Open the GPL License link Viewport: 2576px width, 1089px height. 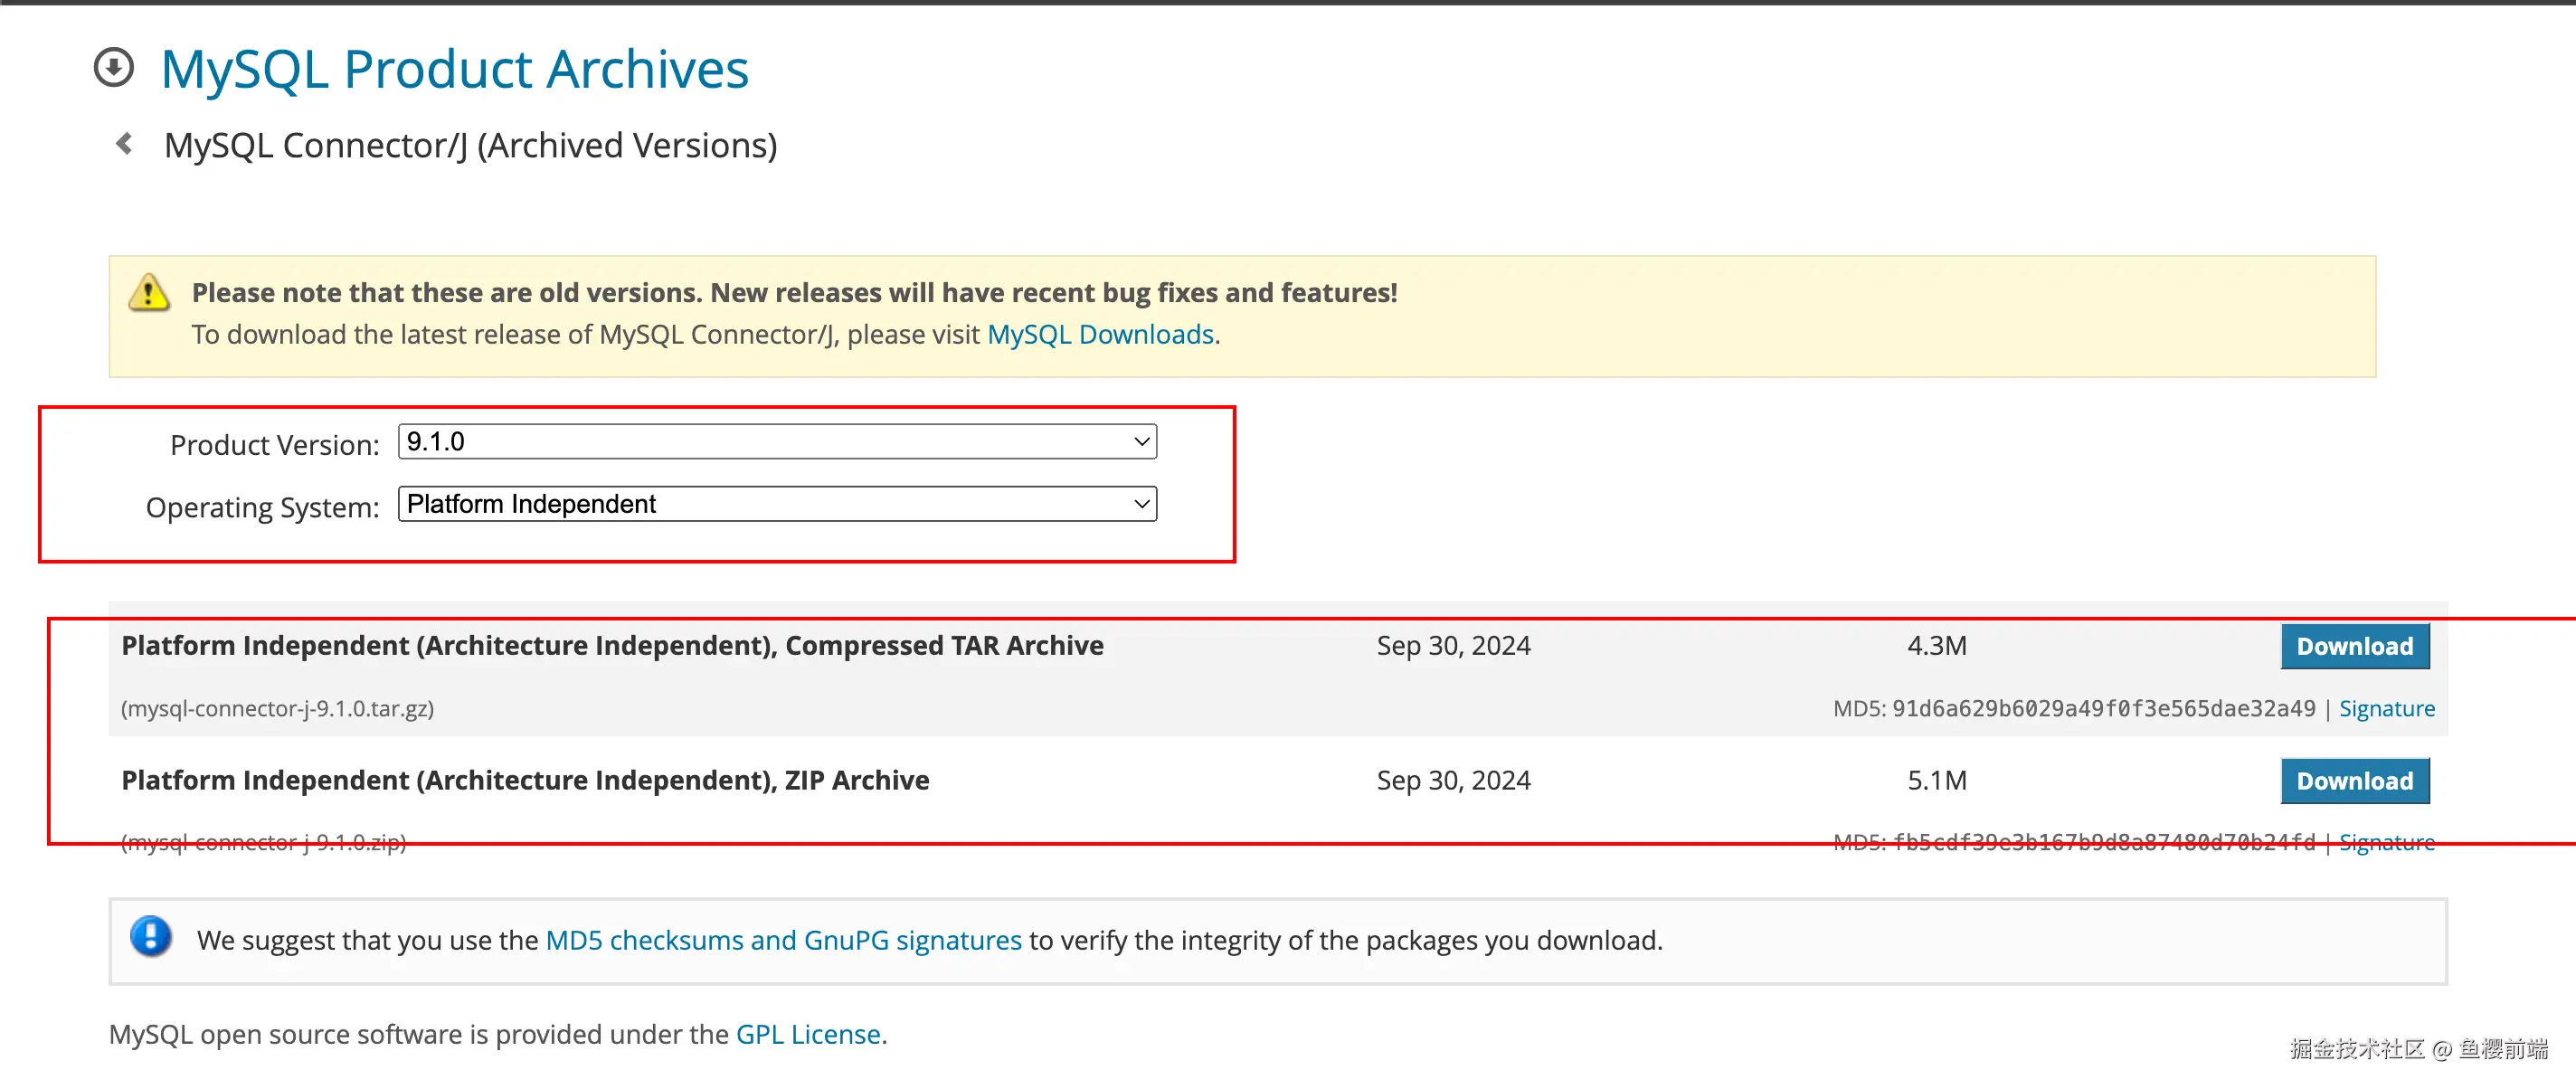808,1034
